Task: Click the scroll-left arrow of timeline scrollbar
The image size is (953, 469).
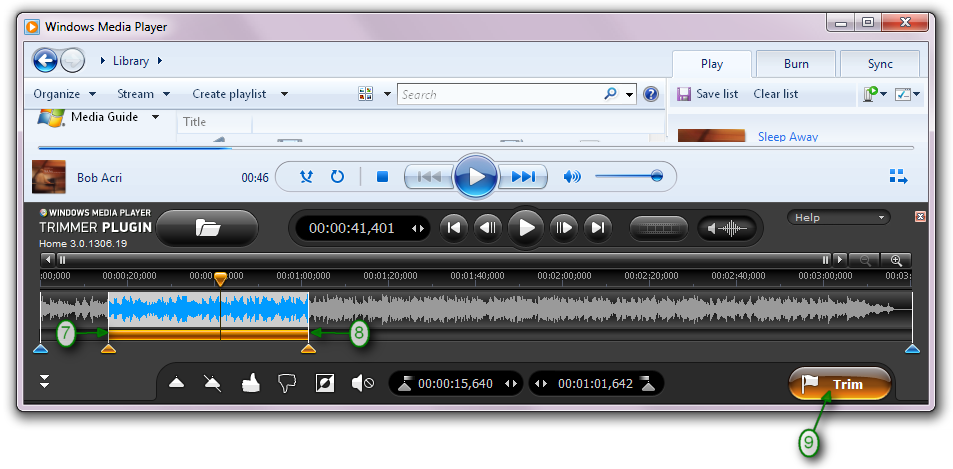Action: click(49, 260)
